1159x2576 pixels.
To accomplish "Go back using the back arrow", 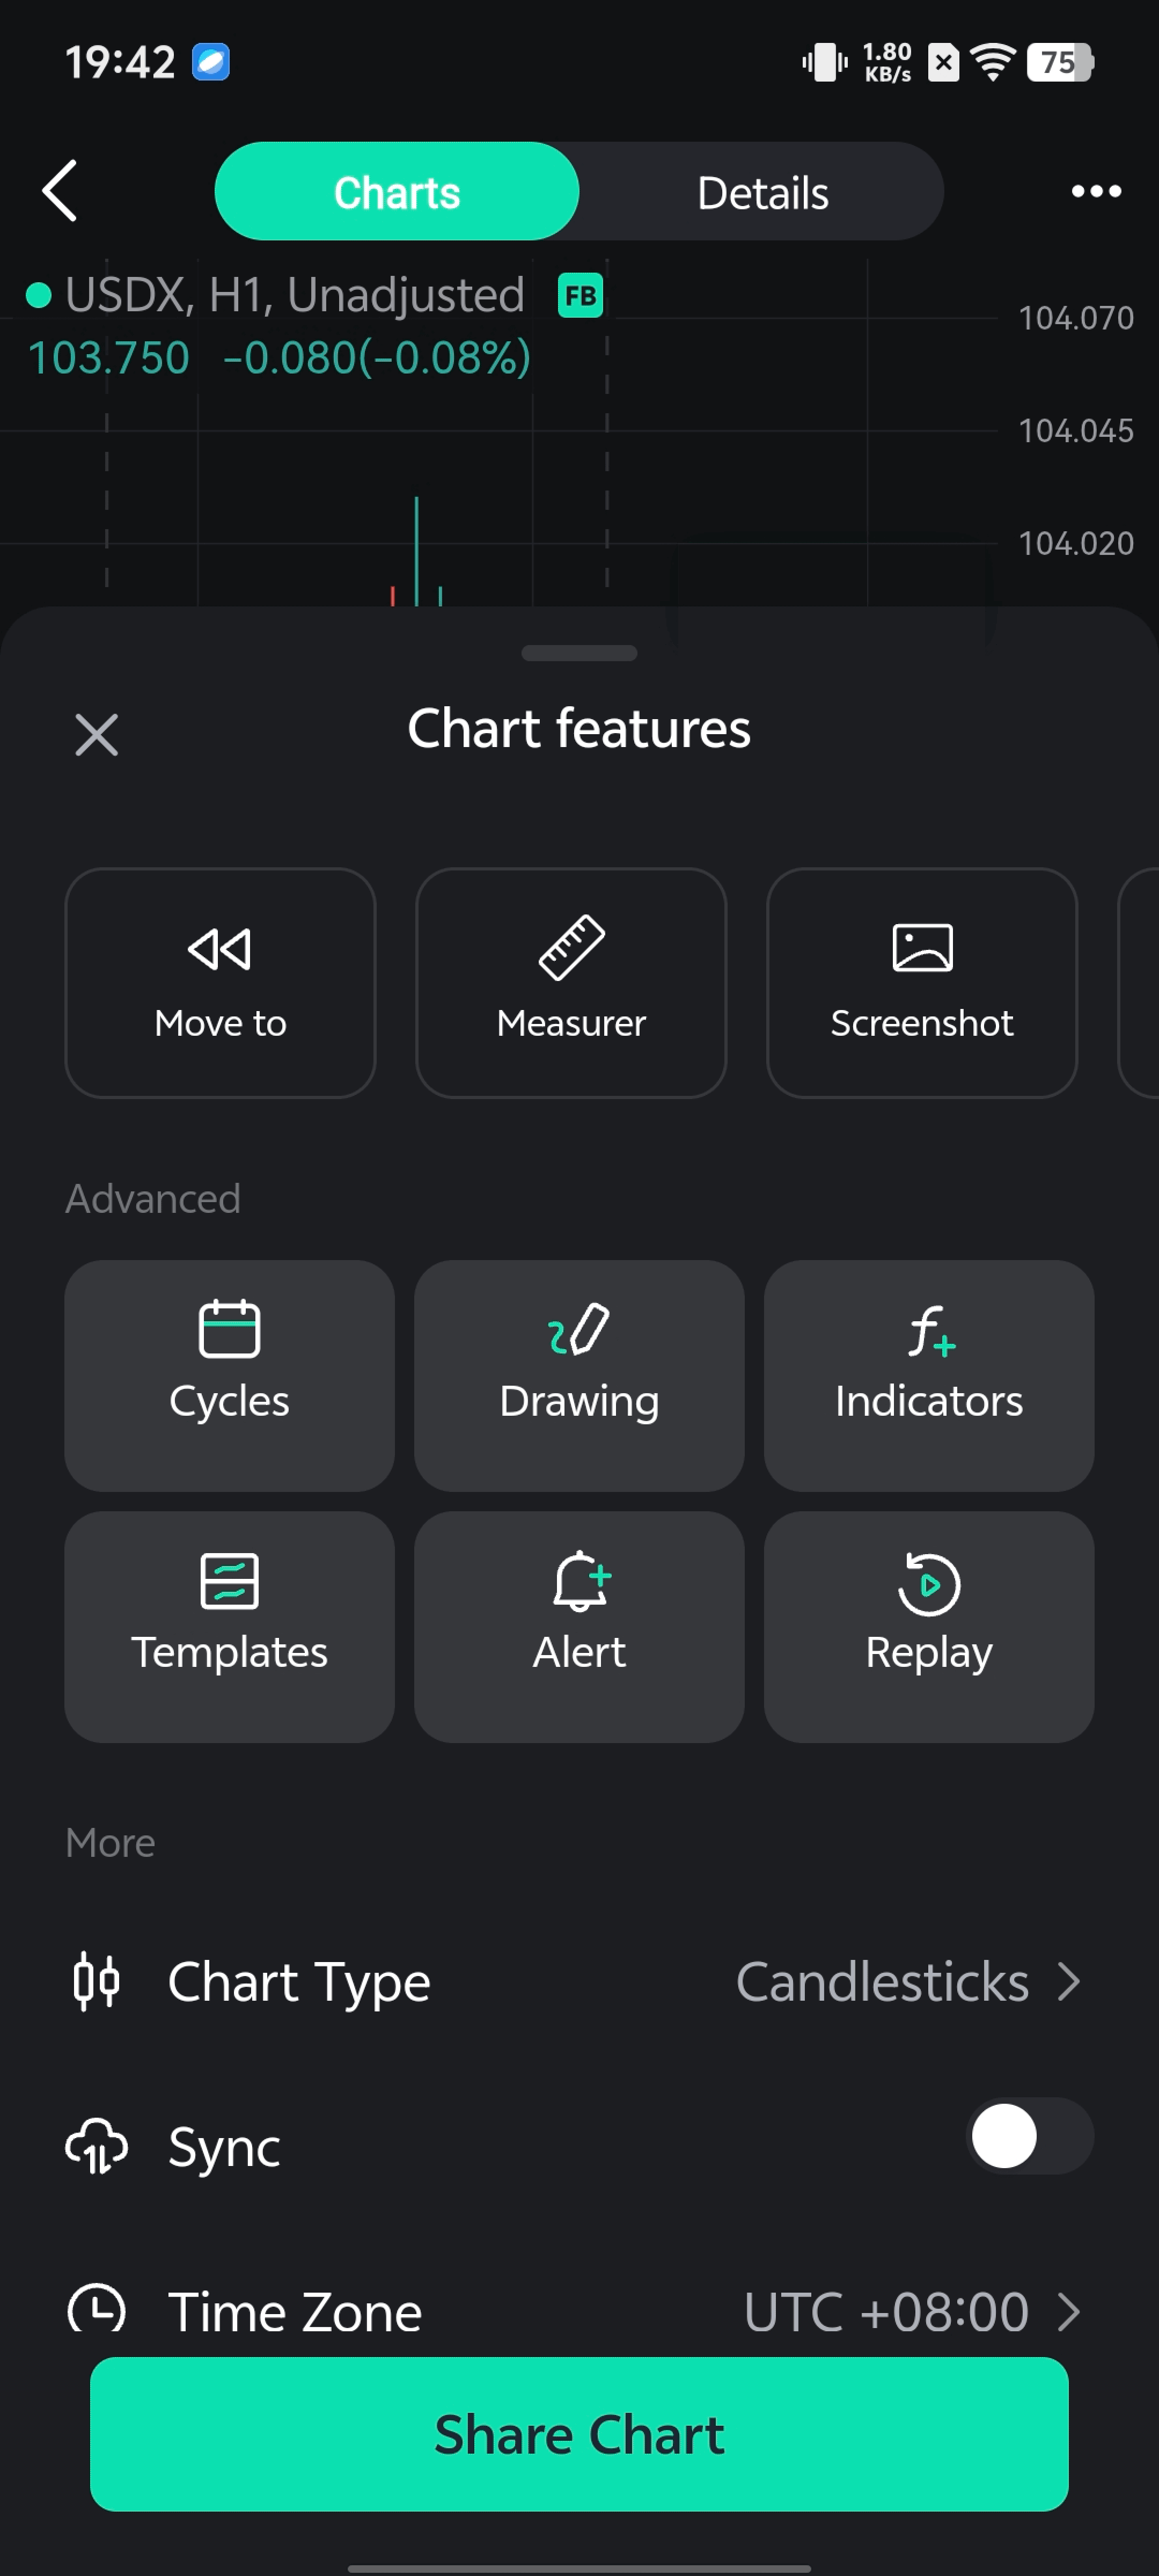I will click(x=60, y=190).
